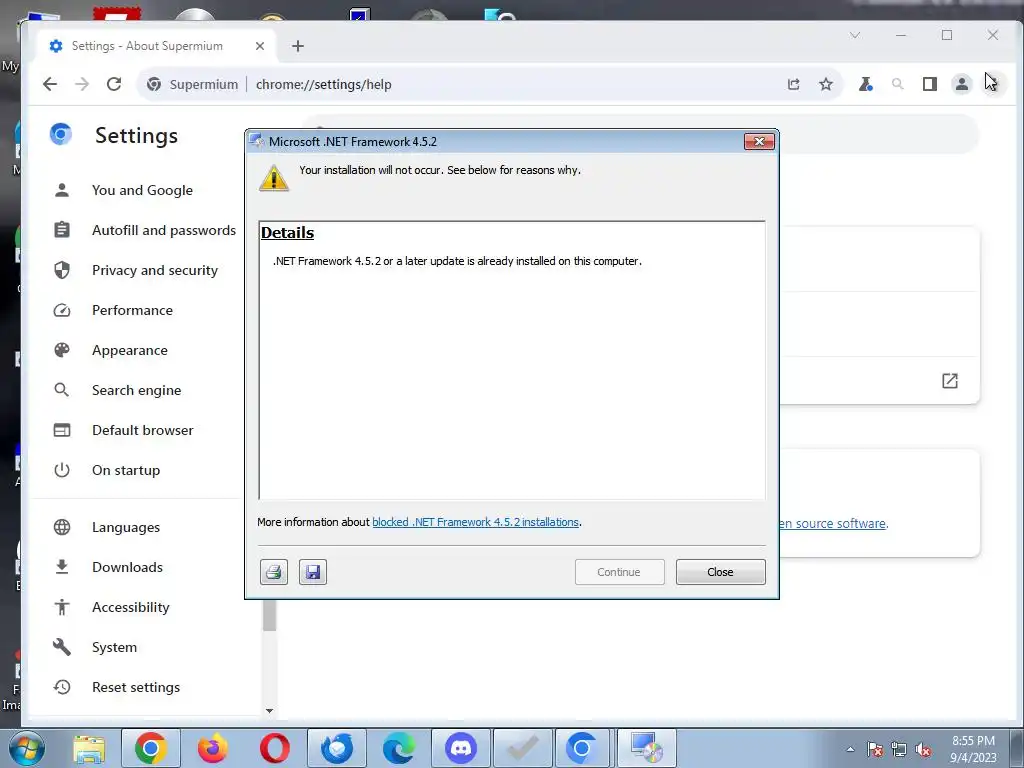Click the open-in-new-window icon on About card
Screen dimensions: 1024x768
click(950, 381)
